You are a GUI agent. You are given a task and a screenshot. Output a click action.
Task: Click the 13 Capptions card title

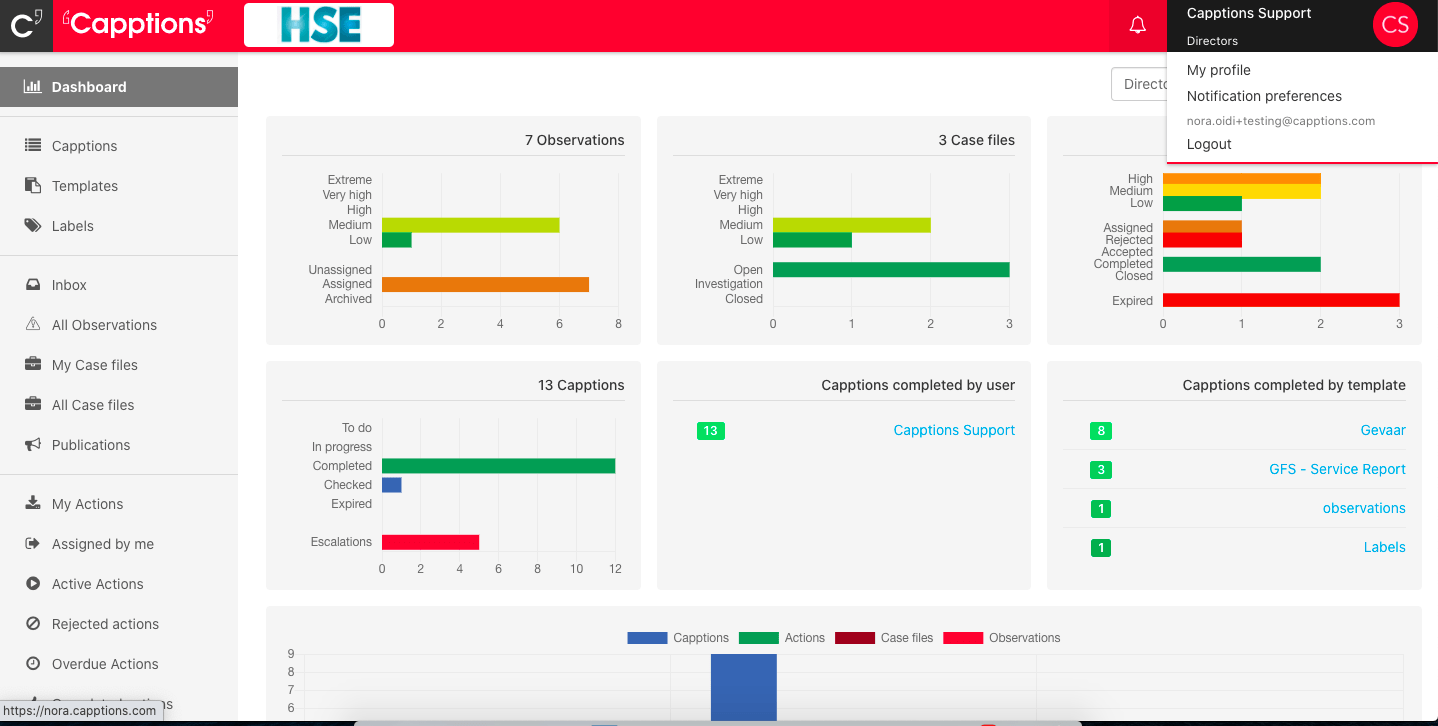[581, 385]
